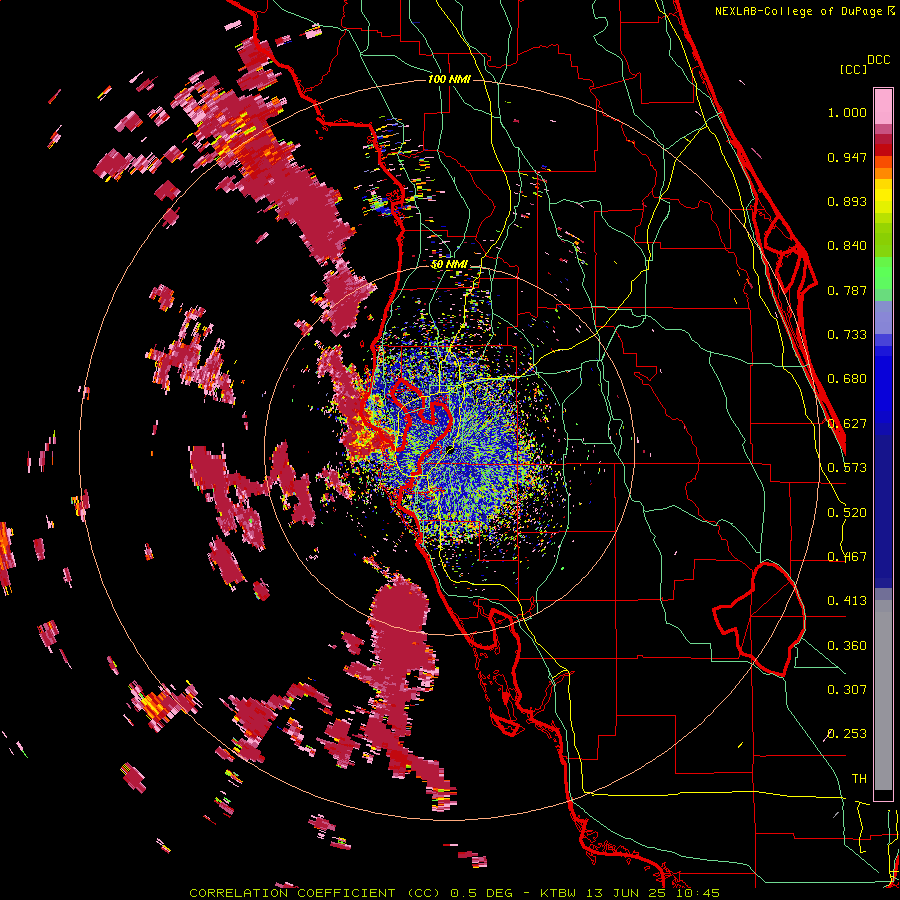
Task: Click the 0.627 legend label
Action: 847,424
